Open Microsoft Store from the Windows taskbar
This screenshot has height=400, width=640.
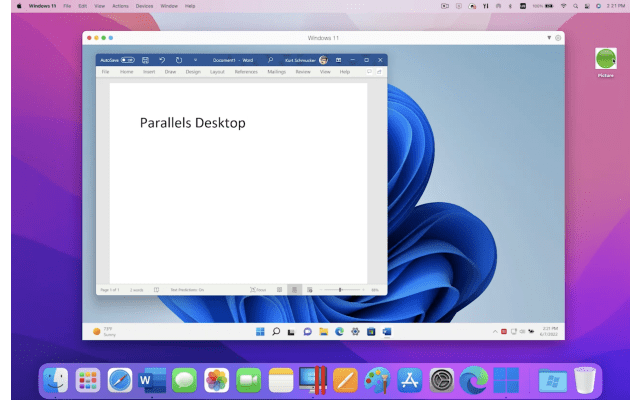371,331
